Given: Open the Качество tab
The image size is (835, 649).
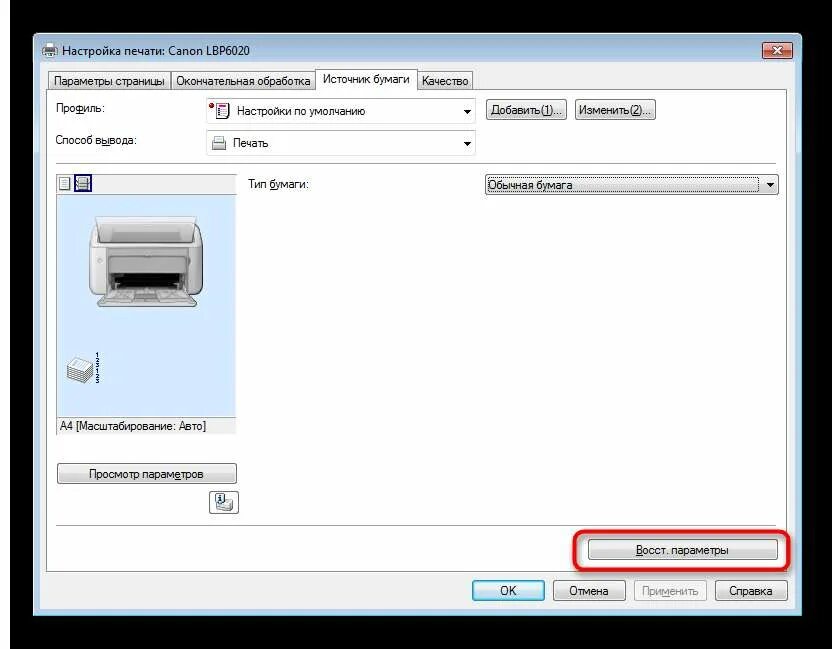Looking at the screenshot, I should [x=445, y=81].
